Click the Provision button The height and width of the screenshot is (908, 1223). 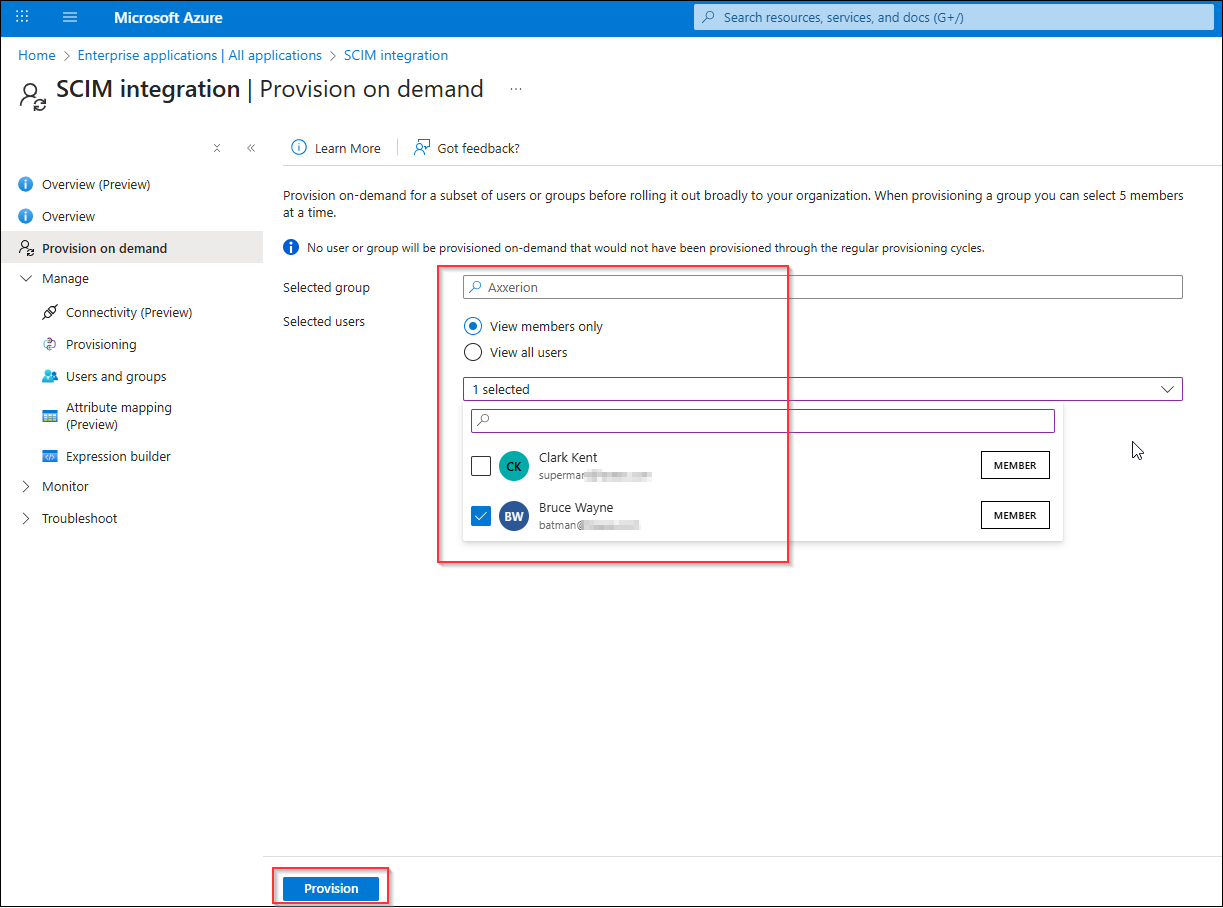tap(331, 888)
